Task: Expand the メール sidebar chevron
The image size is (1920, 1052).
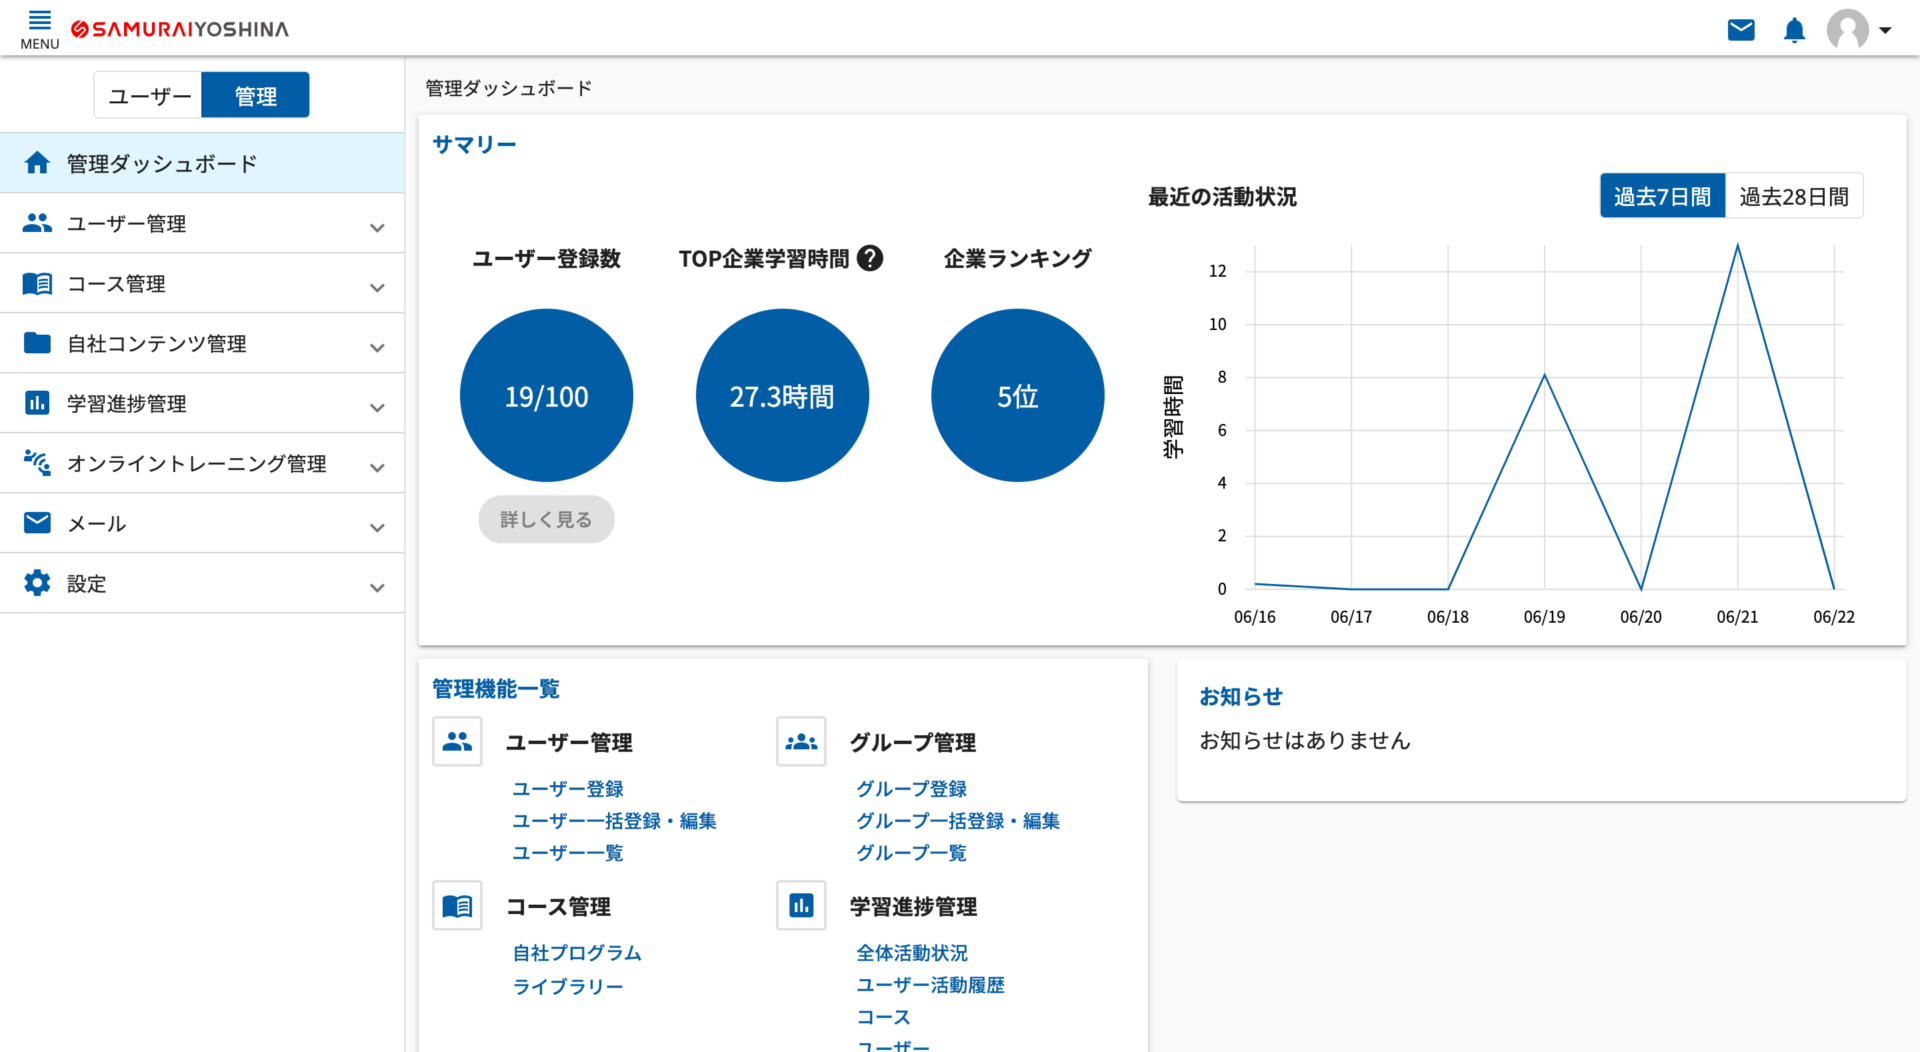Action: point(377,527)
